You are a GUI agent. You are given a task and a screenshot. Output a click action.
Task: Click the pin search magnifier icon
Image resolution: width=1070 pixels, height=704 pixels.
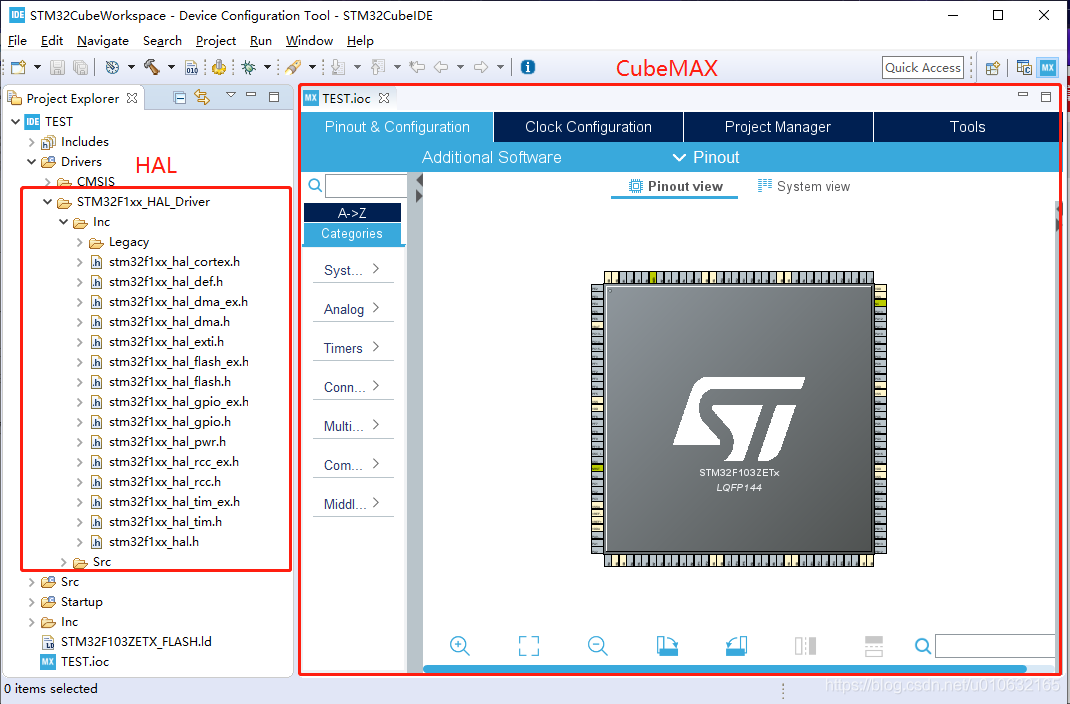pyautogui.click(x=923, y=645)
